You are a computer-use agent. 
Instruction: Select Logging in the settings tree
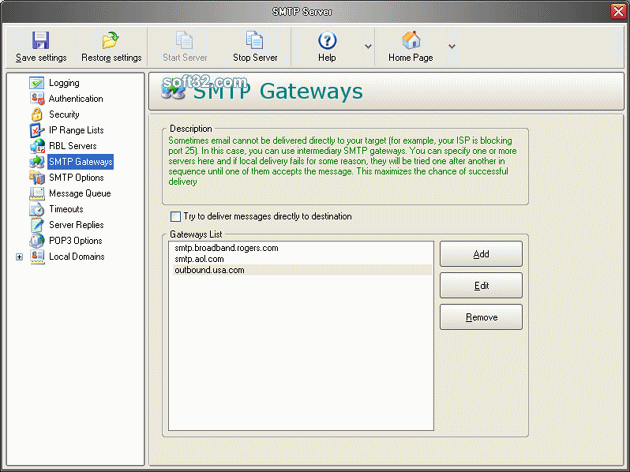tap(64, 83)
